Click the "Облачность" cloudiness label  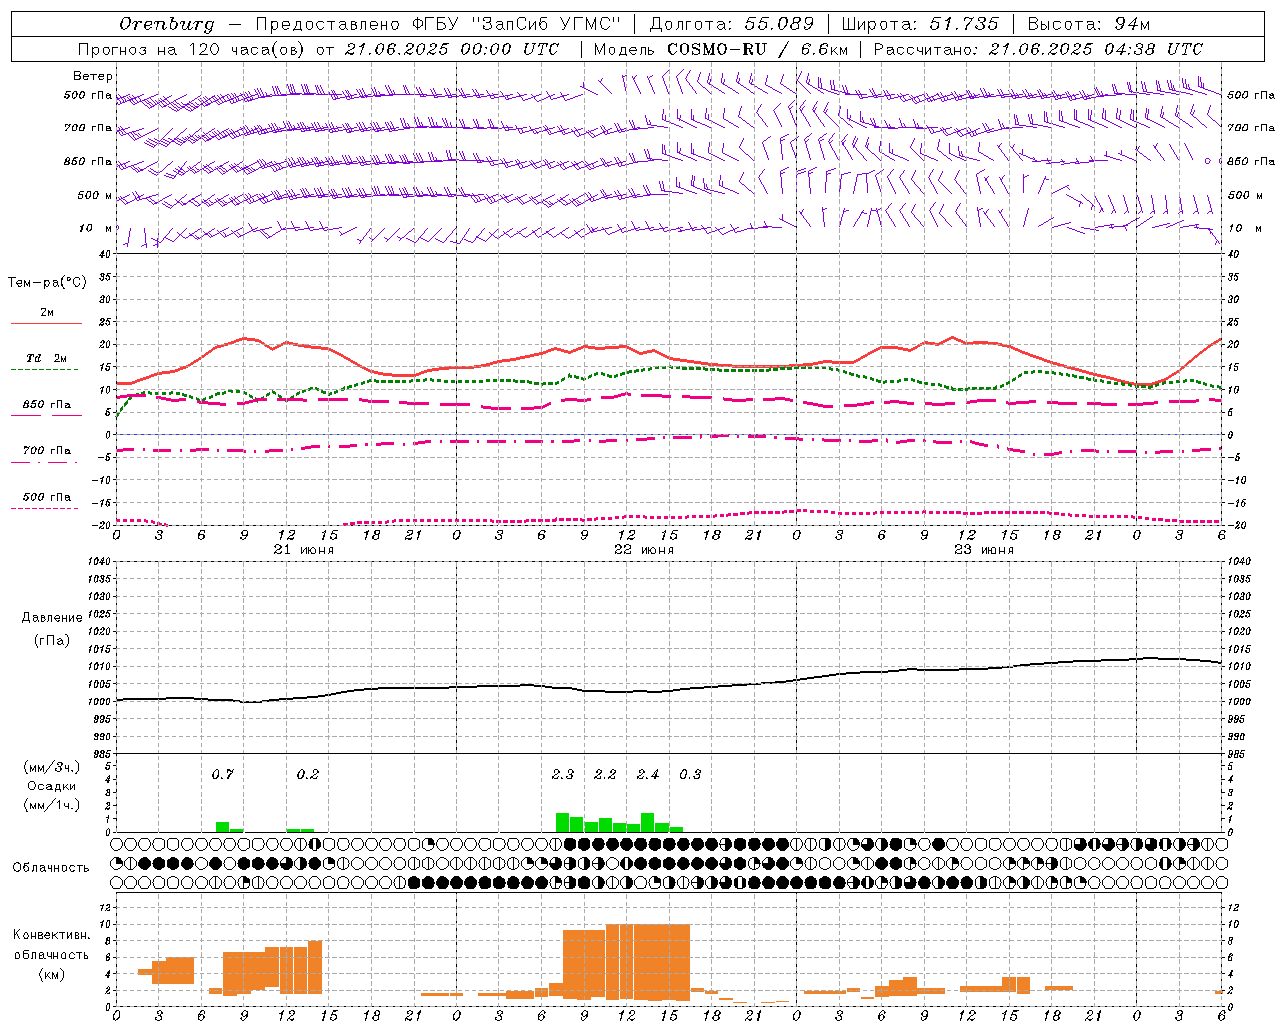[x=50, y=867]
